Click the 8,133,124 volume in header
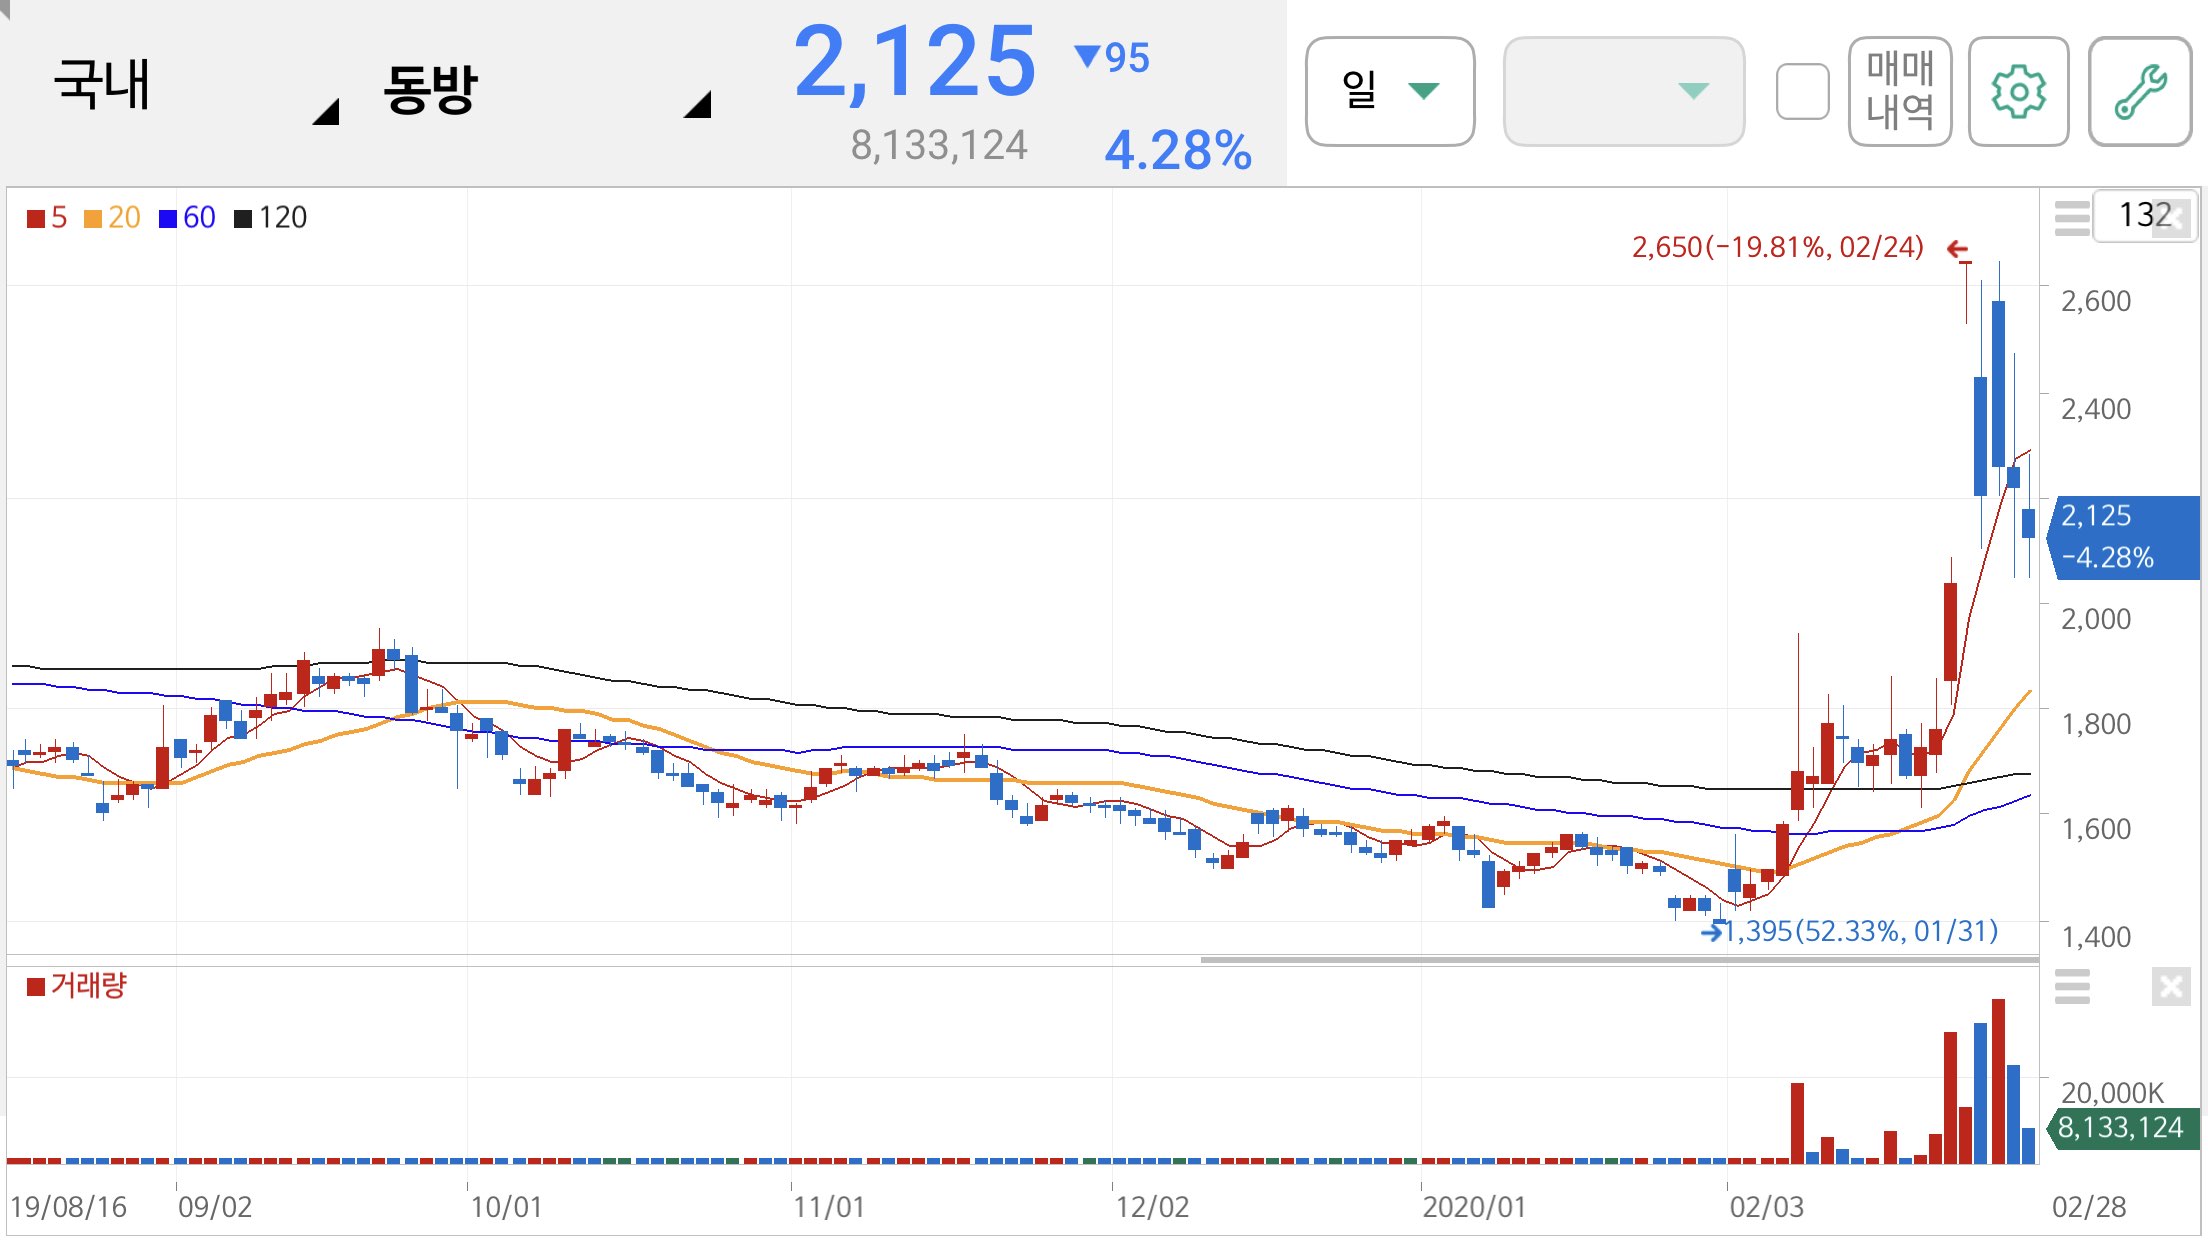 coord(939,146)
